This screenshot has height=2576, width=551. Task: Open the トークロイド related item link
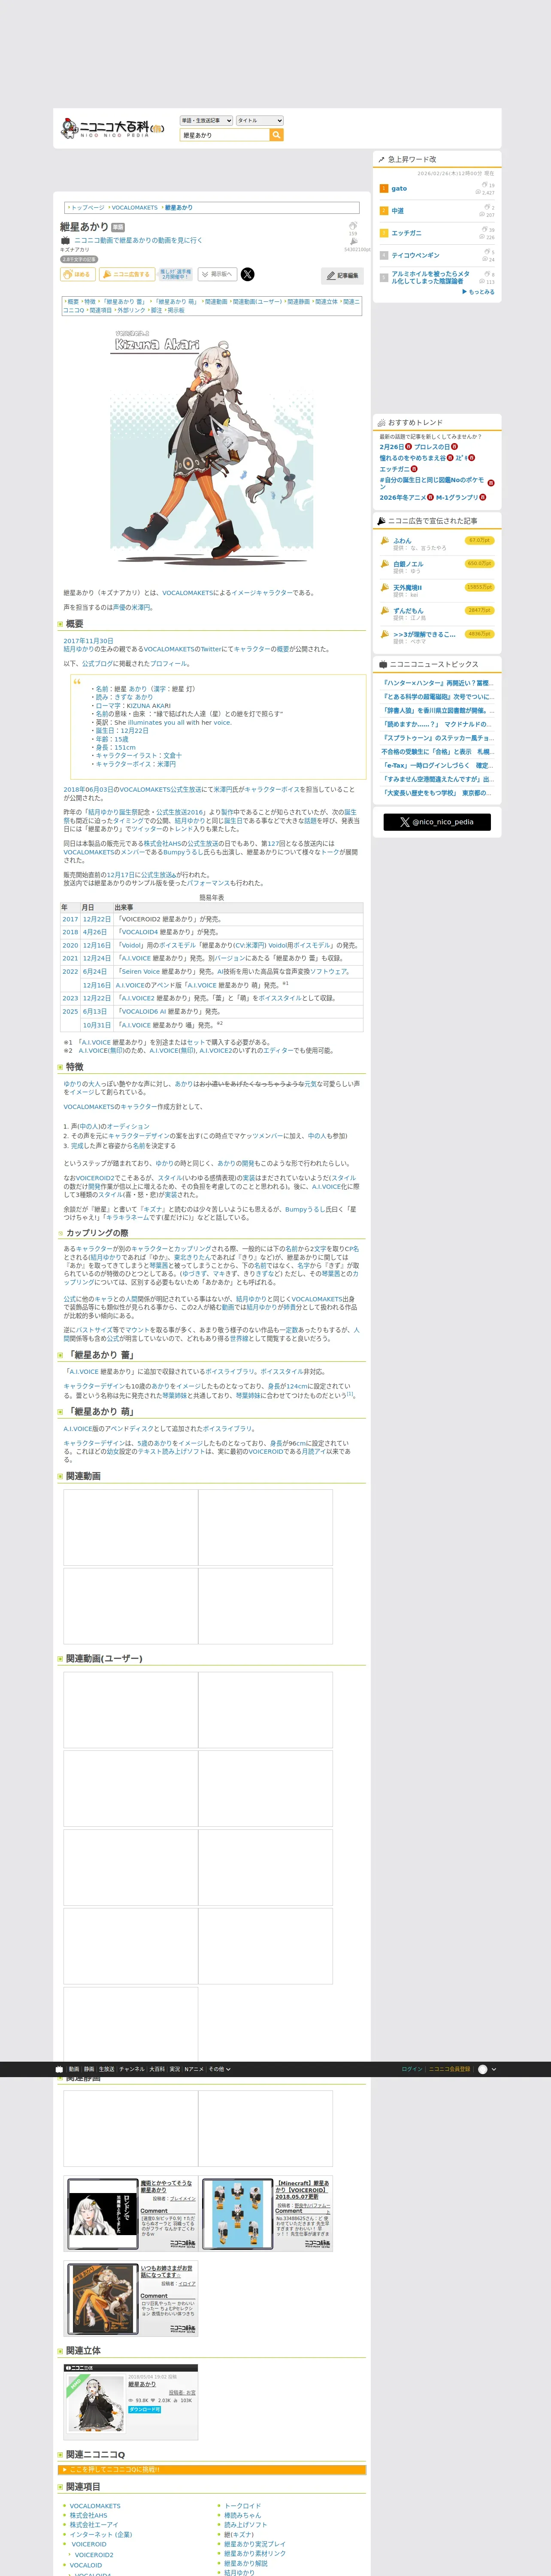click(242, 2506)
